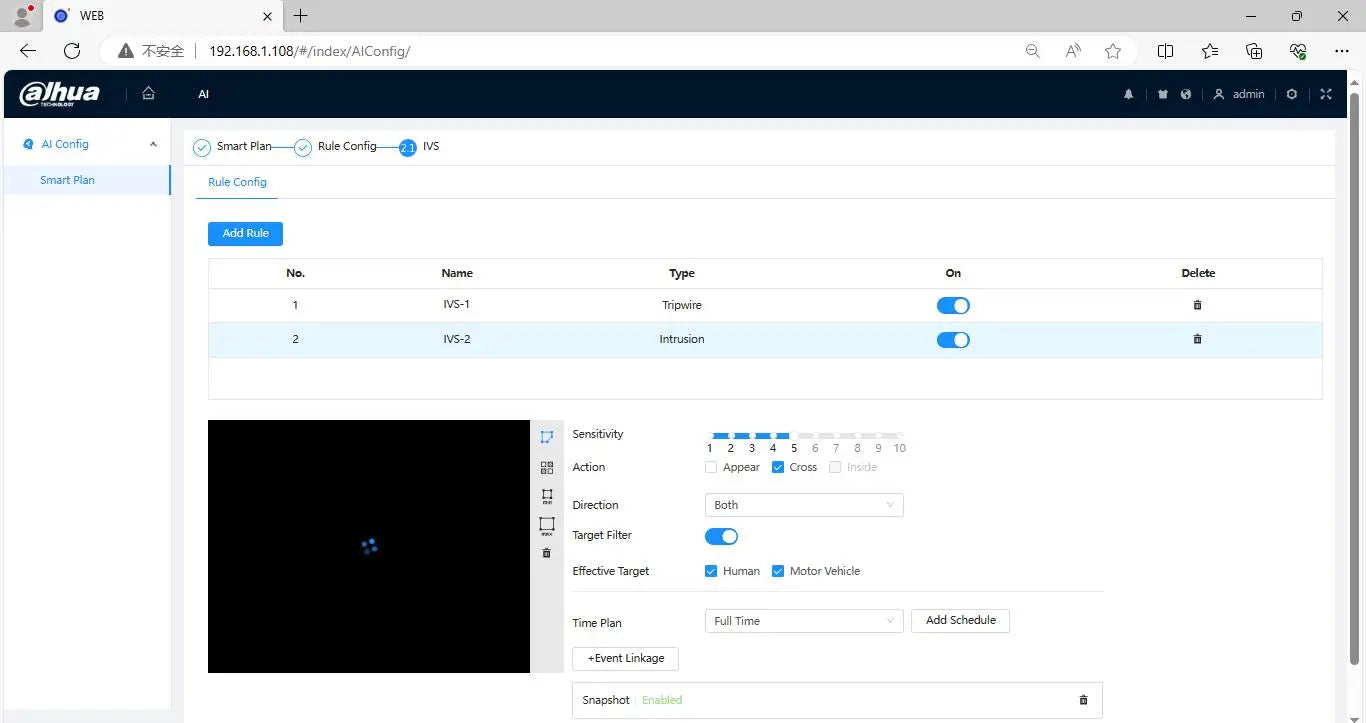The image size is (1366, 723).
Task: Click the home icon in header
Action: tap(148, 93)
